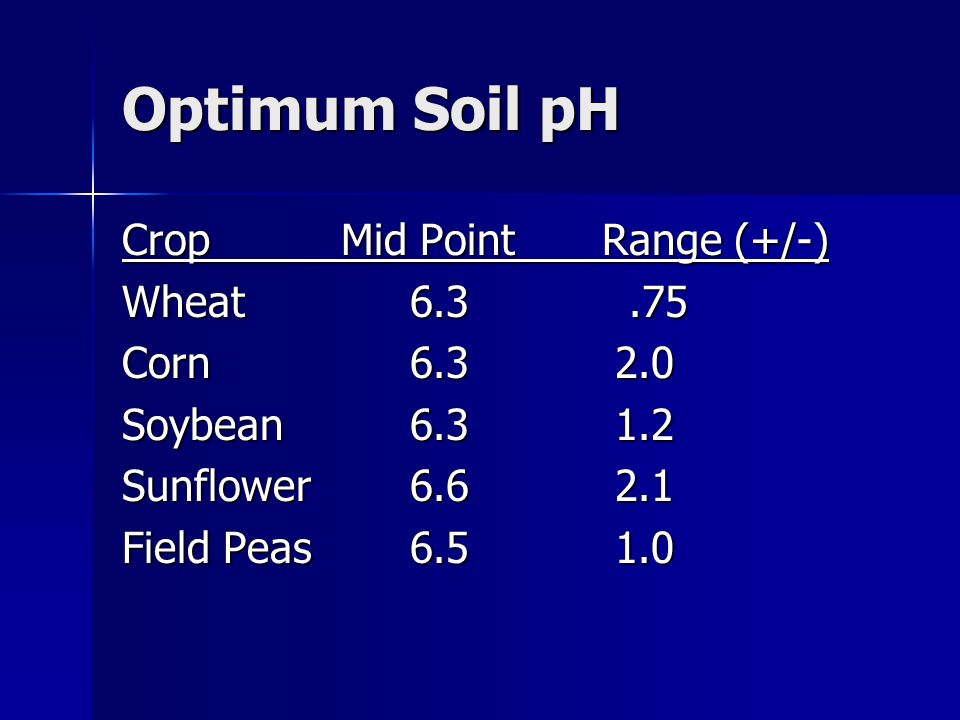
Task: Select Field Peas' mid point value 6.5
Action: point(439,547)
